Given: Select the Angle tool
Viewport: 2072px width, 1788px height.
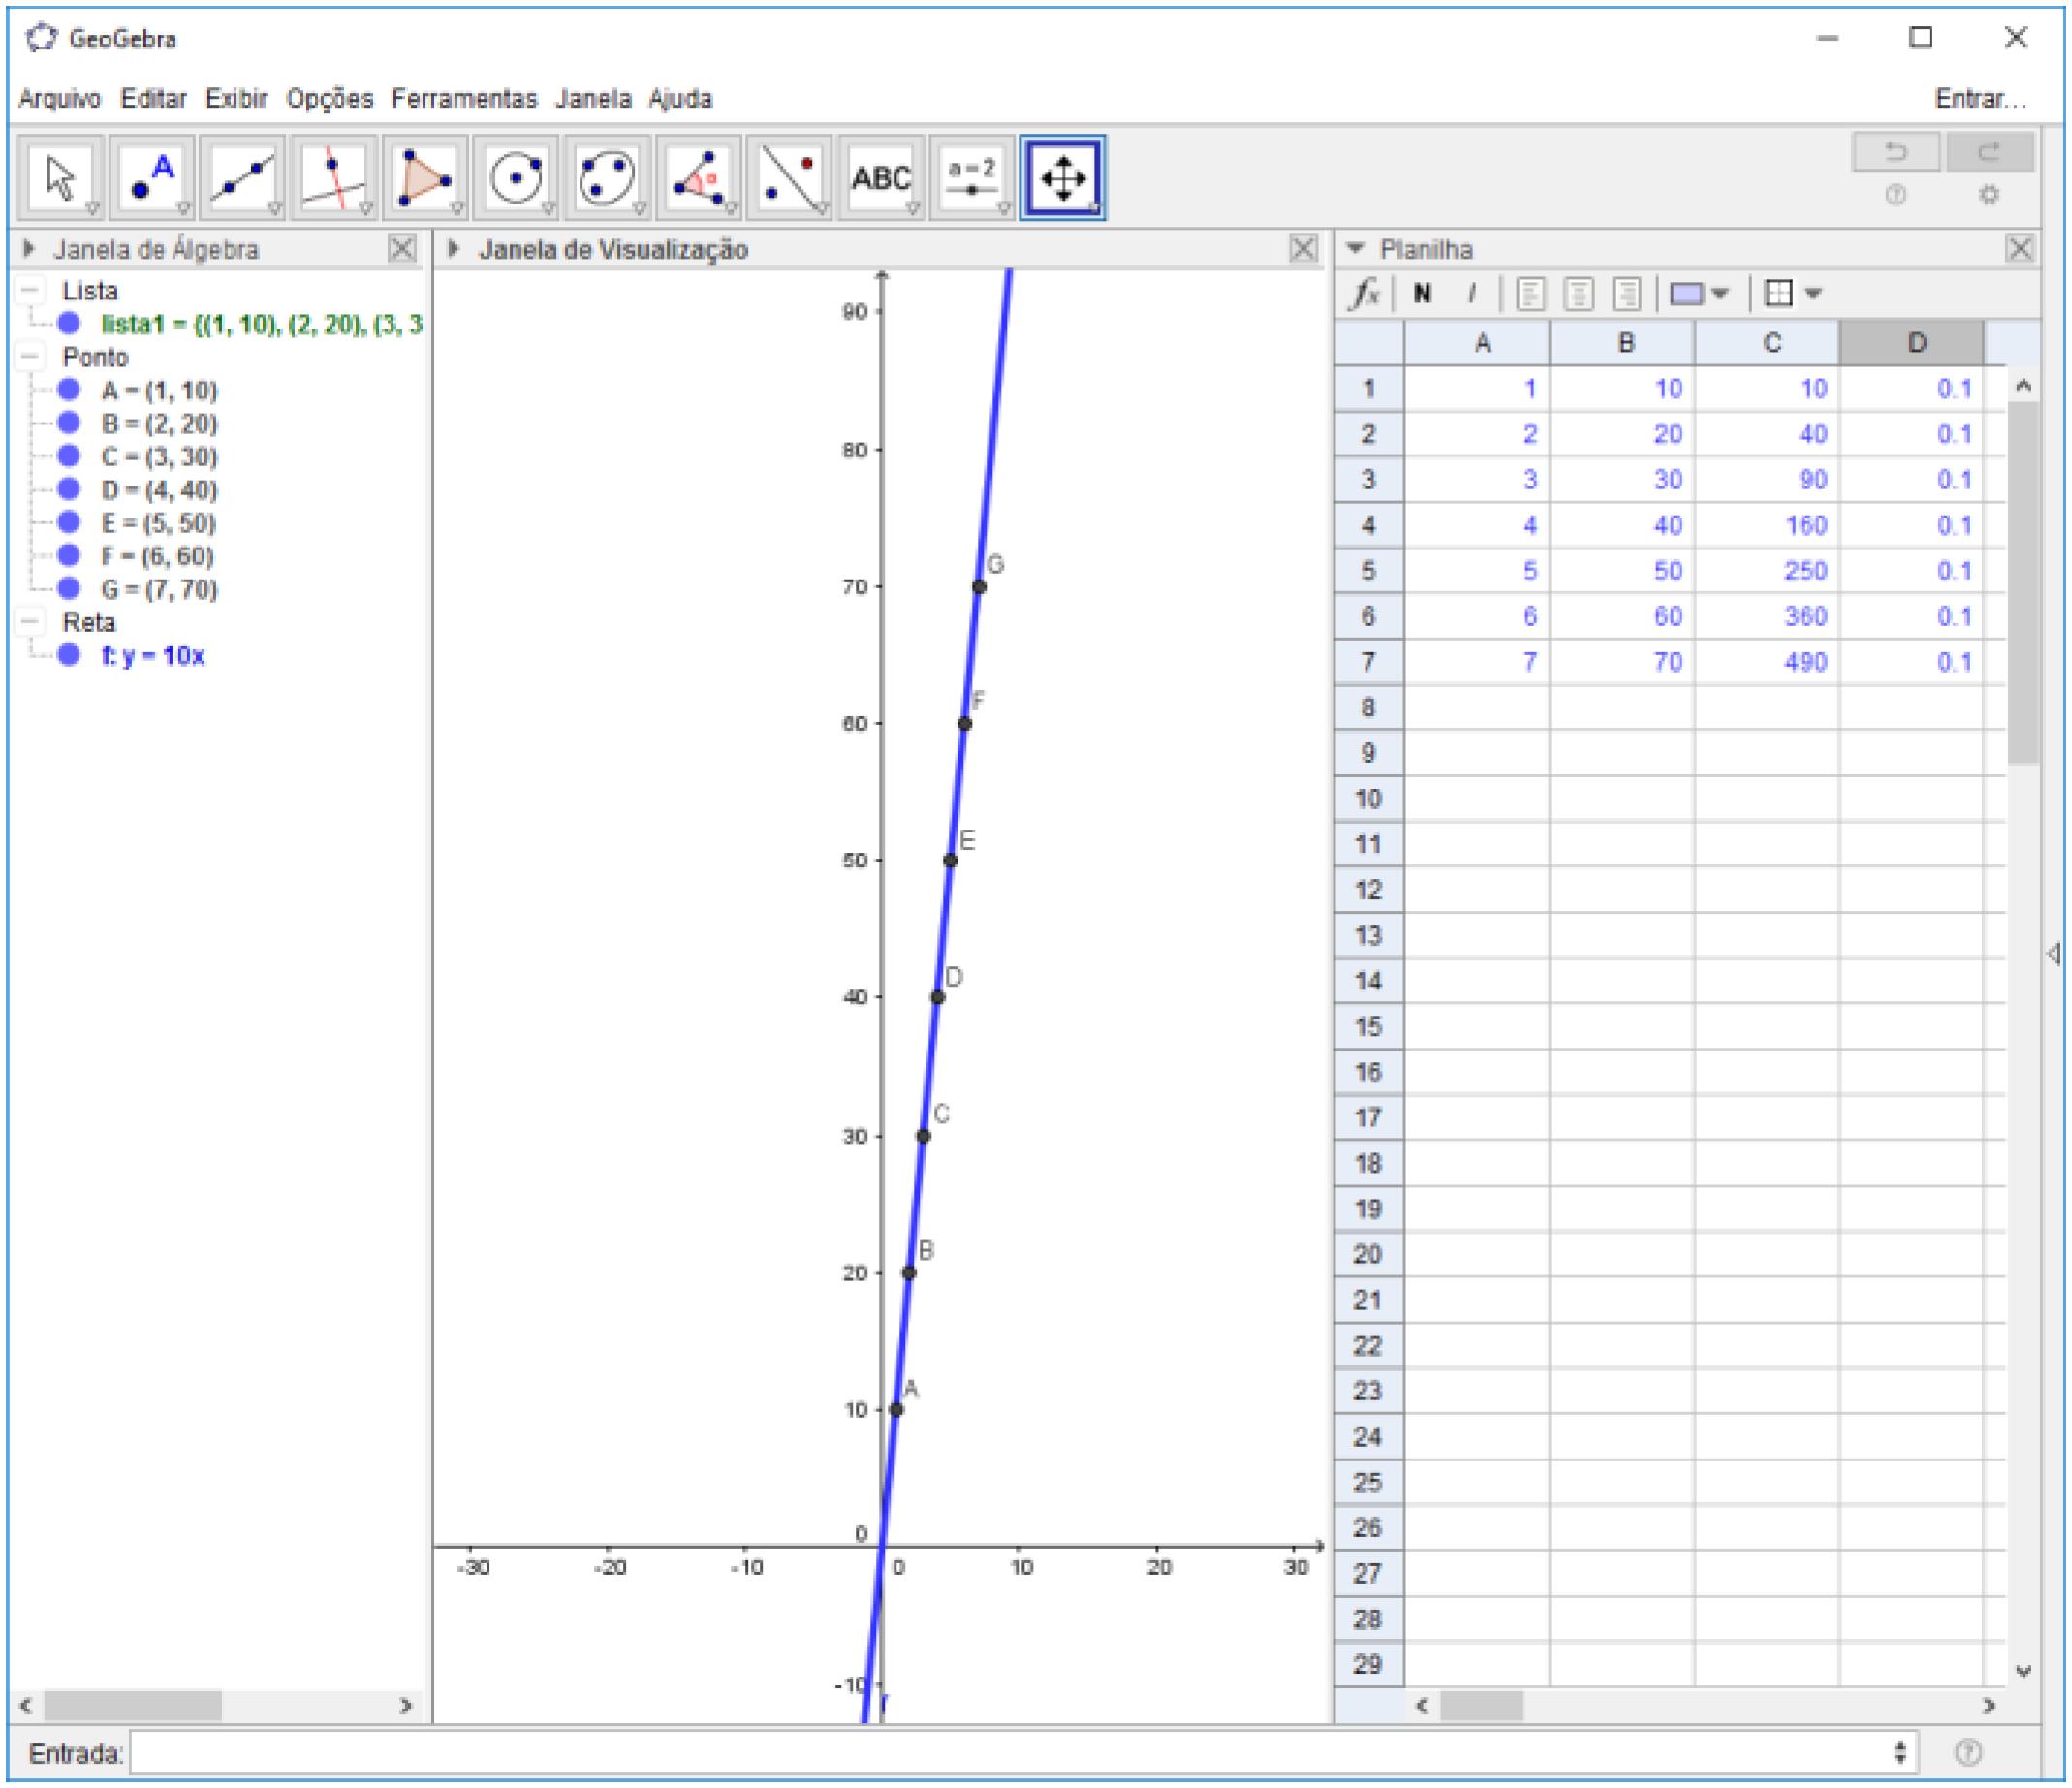Looking at the screenshot, I should point(698,178).
